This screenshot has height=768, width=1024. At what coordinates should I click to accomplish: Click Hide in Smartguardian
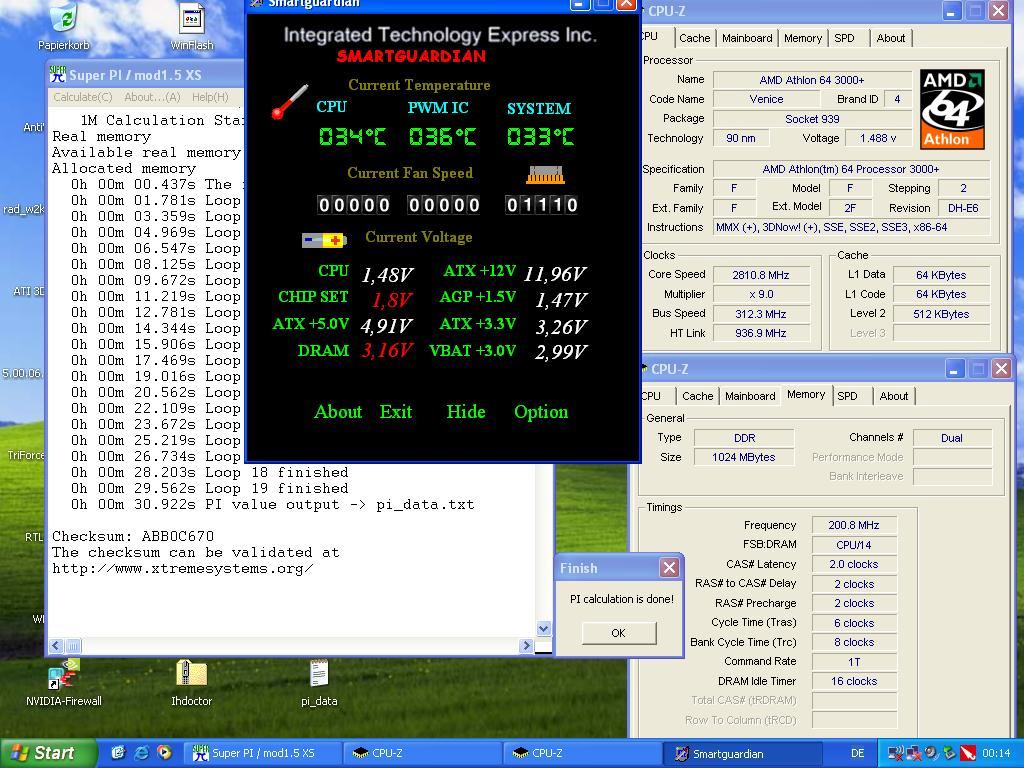(466, 412)
